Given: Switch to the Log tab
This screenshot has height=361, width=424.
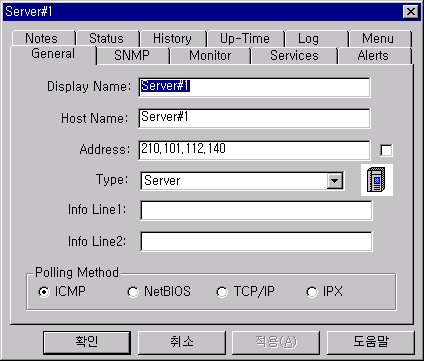Looking at the screenshot, I should 317,39.
